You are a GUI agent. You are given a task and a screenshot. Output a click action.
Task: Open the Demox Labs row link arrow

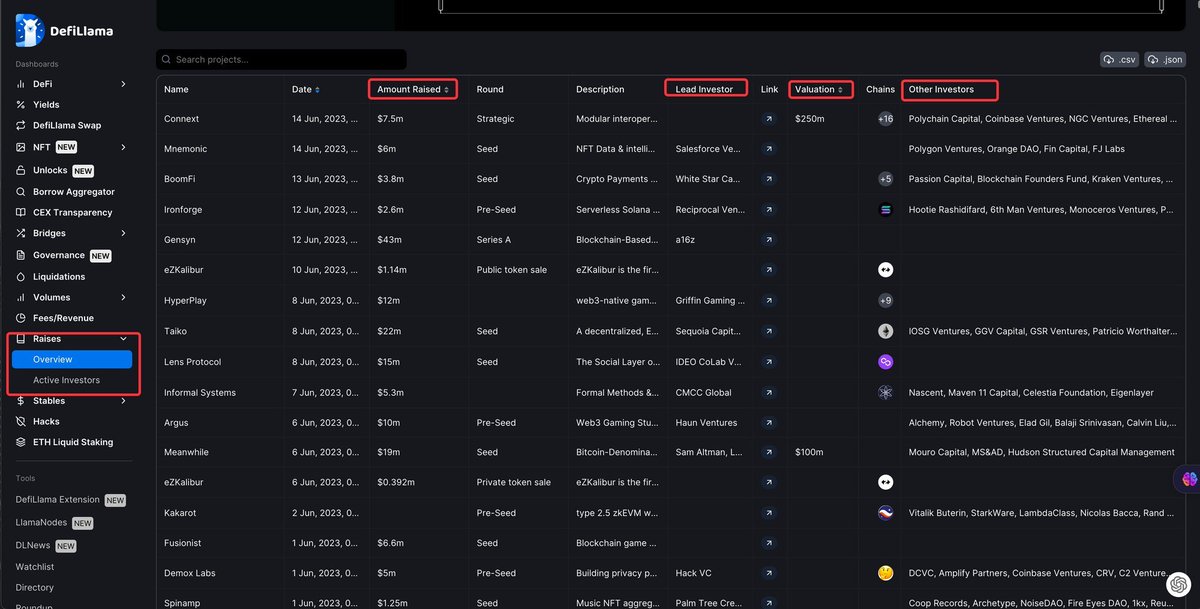(768, 573)
